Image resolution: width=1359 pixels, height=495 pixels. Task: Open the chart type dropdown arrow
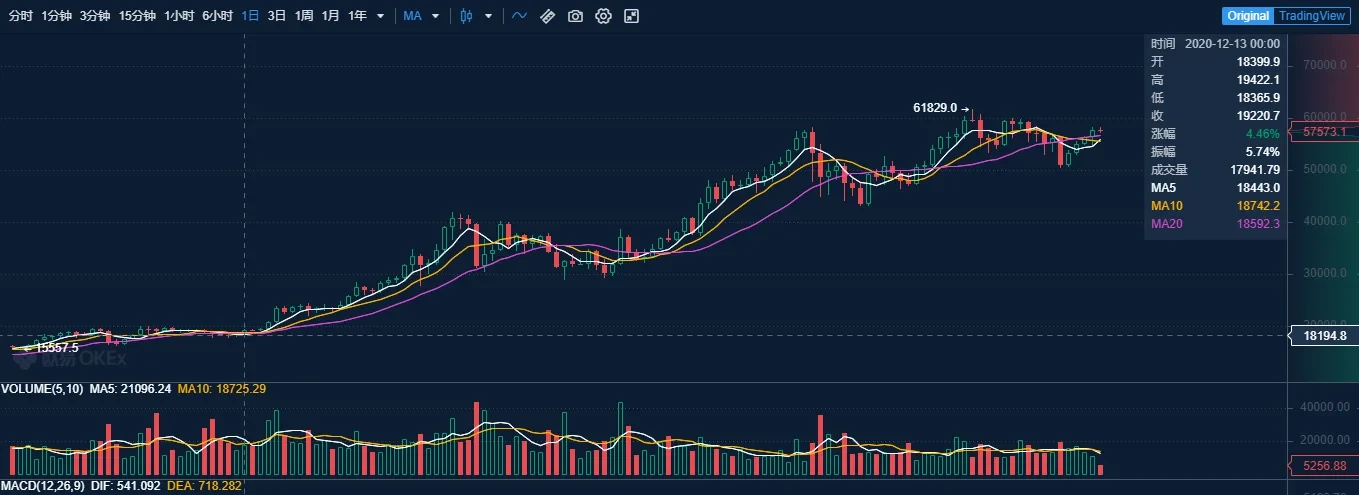coord(488,16)
